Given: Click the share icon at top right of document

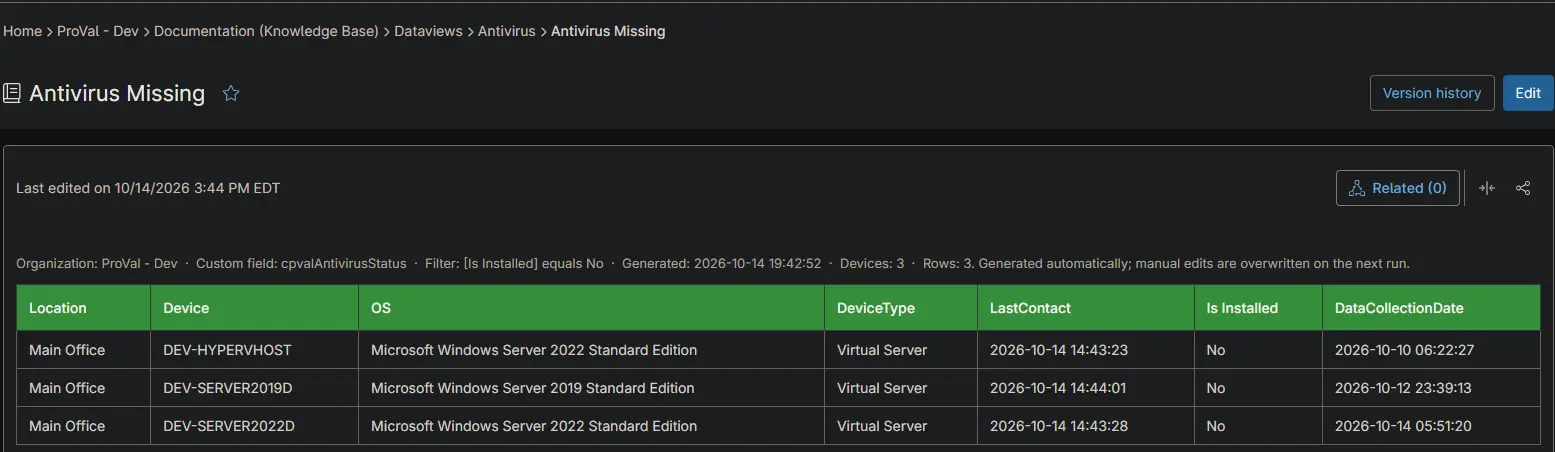Looking at the screenshot, I should click(1523, 188).
